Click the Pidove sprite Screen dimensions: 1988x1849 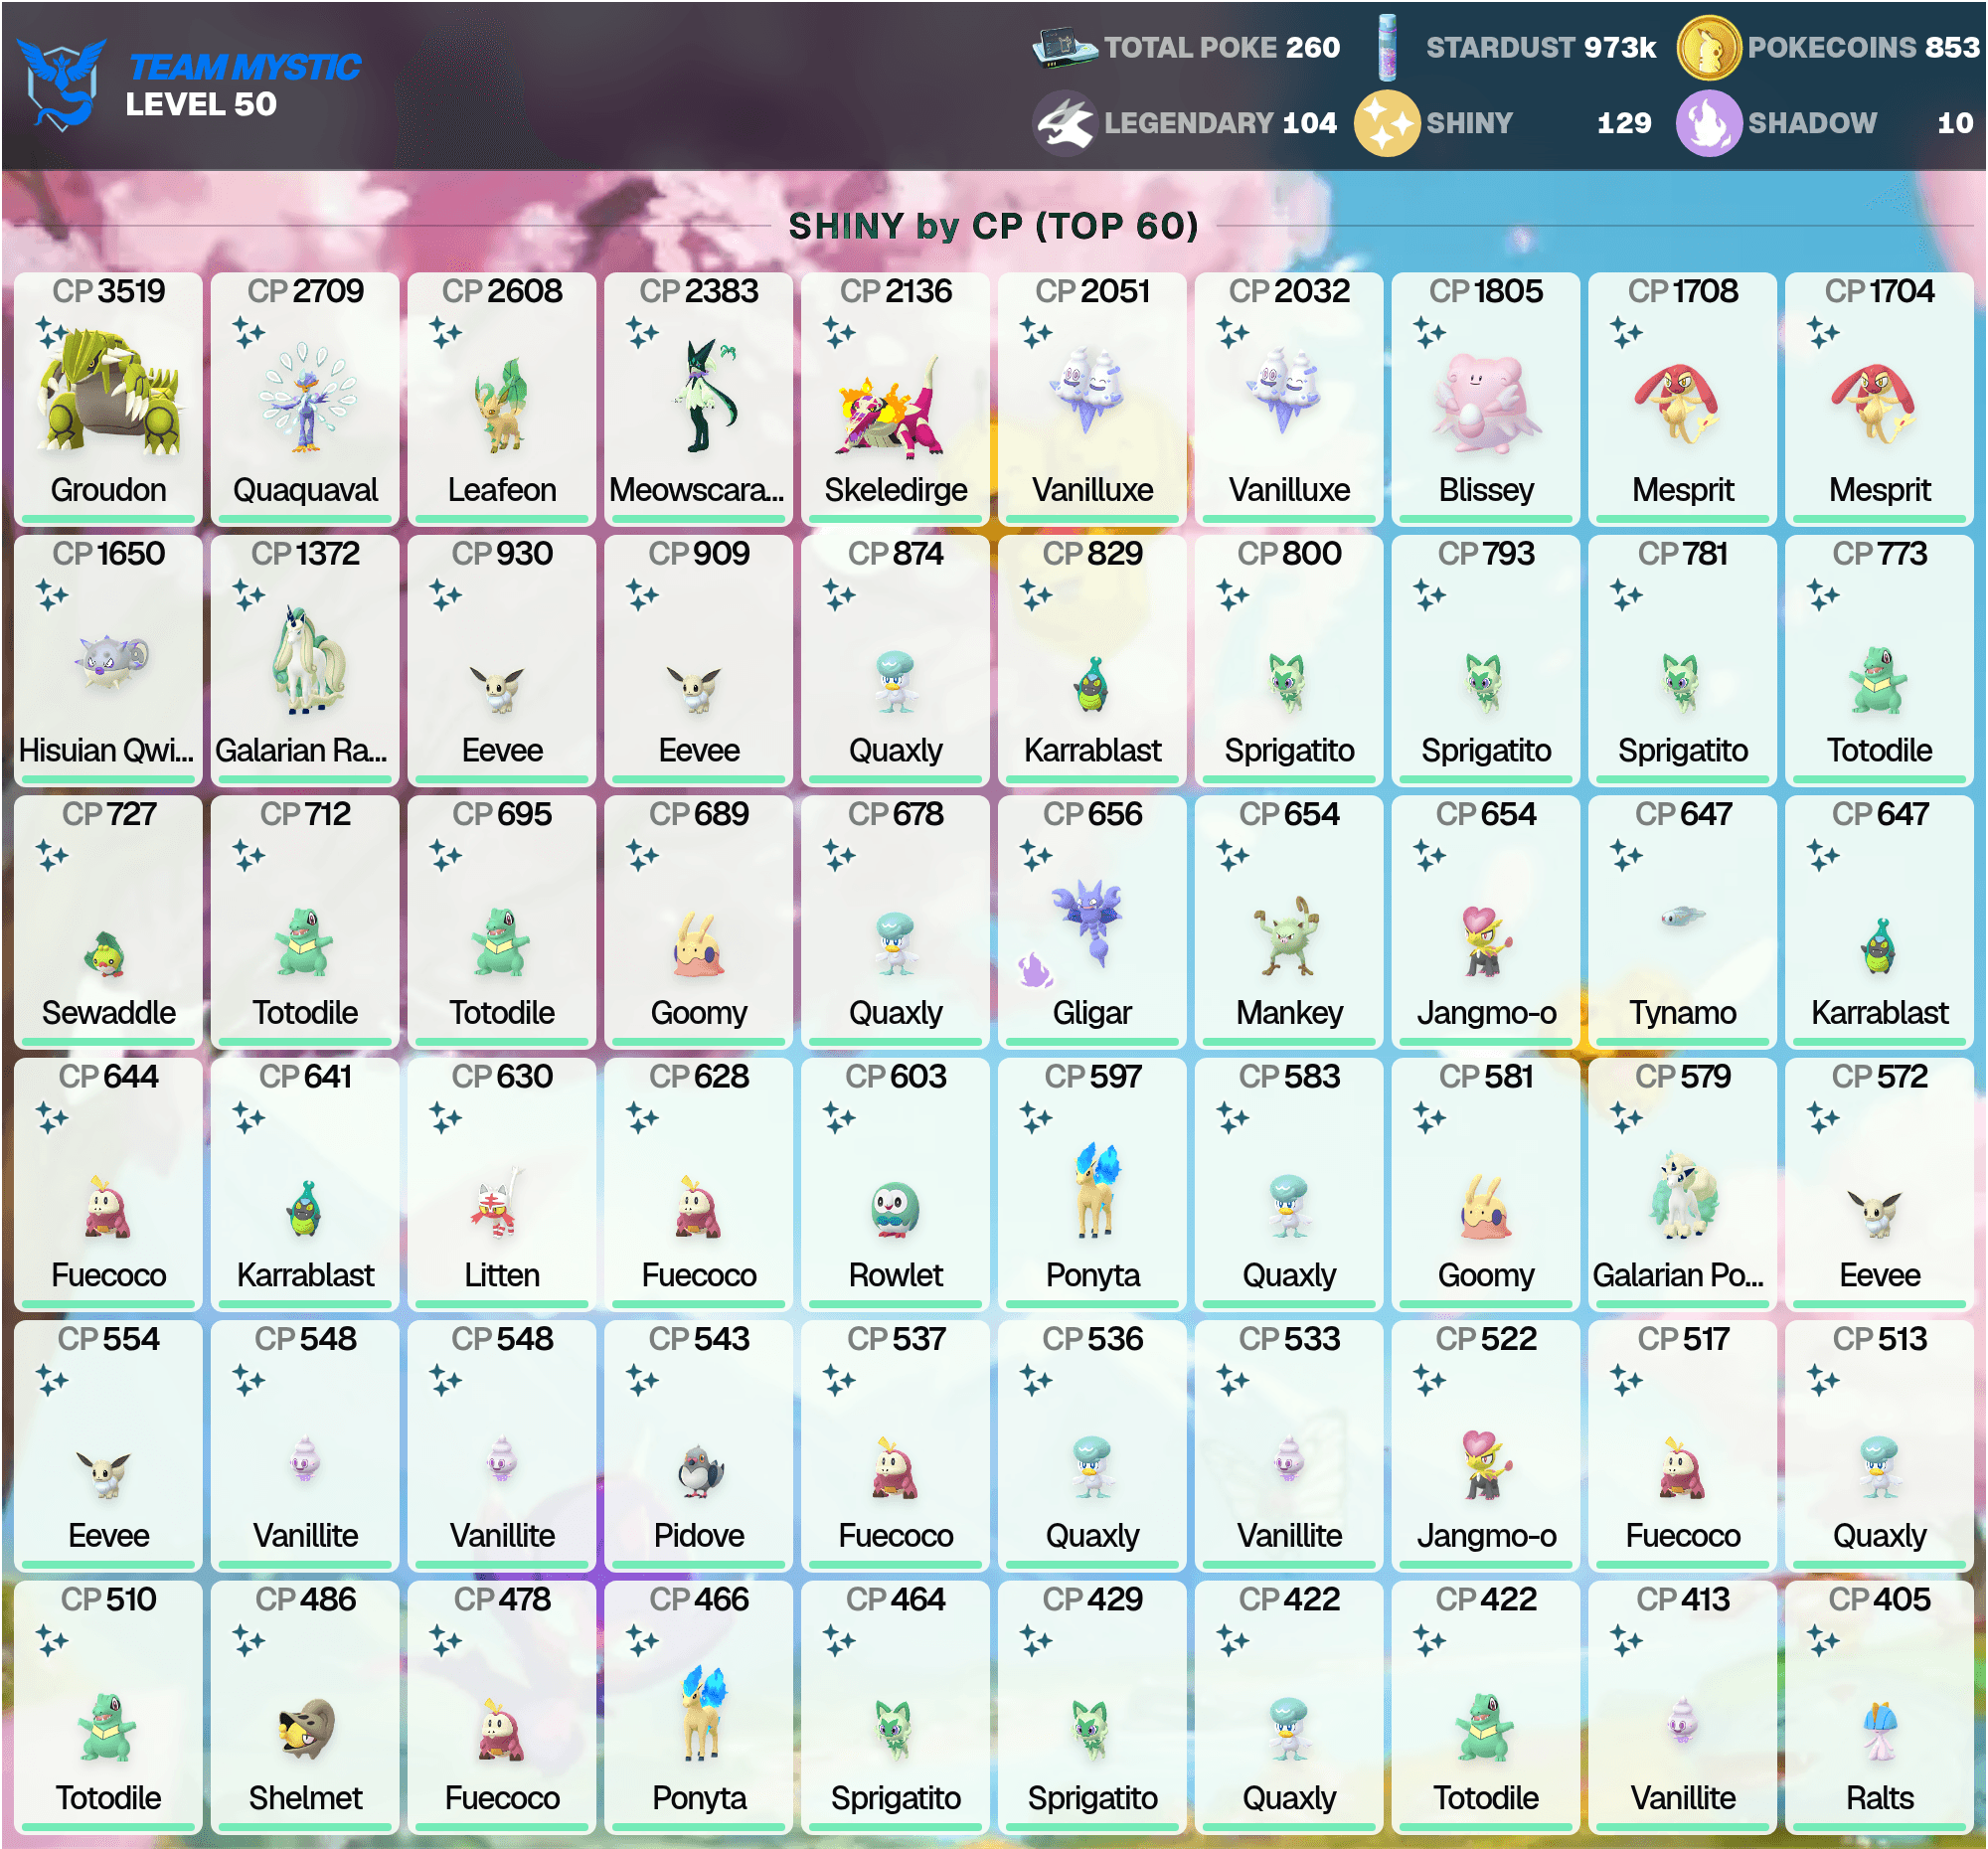click(x=699, y=1470)
